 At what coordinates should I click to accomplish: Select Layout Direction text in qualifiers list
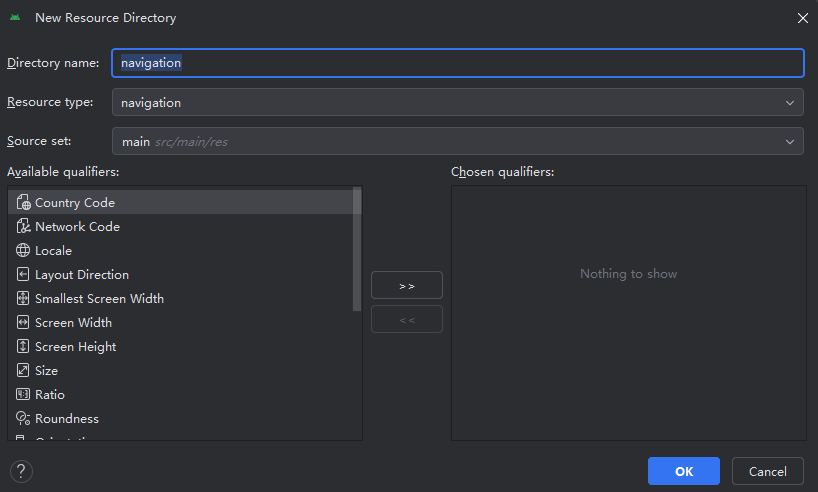[x=82, y=274]
